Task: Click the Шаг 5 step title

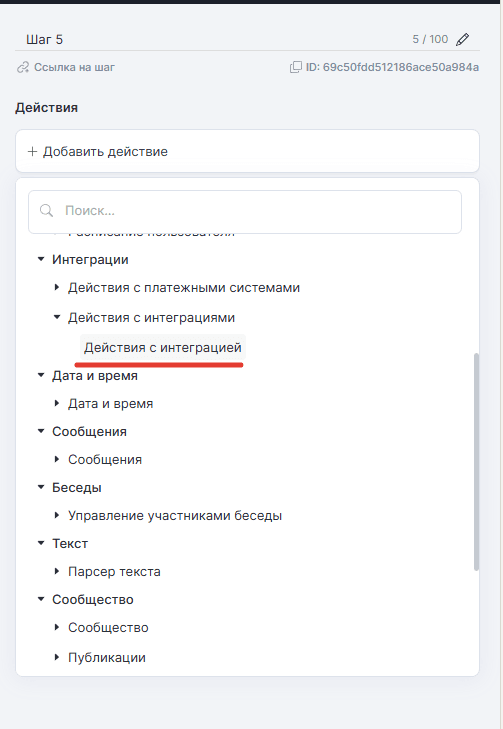Action: (45, 40)
